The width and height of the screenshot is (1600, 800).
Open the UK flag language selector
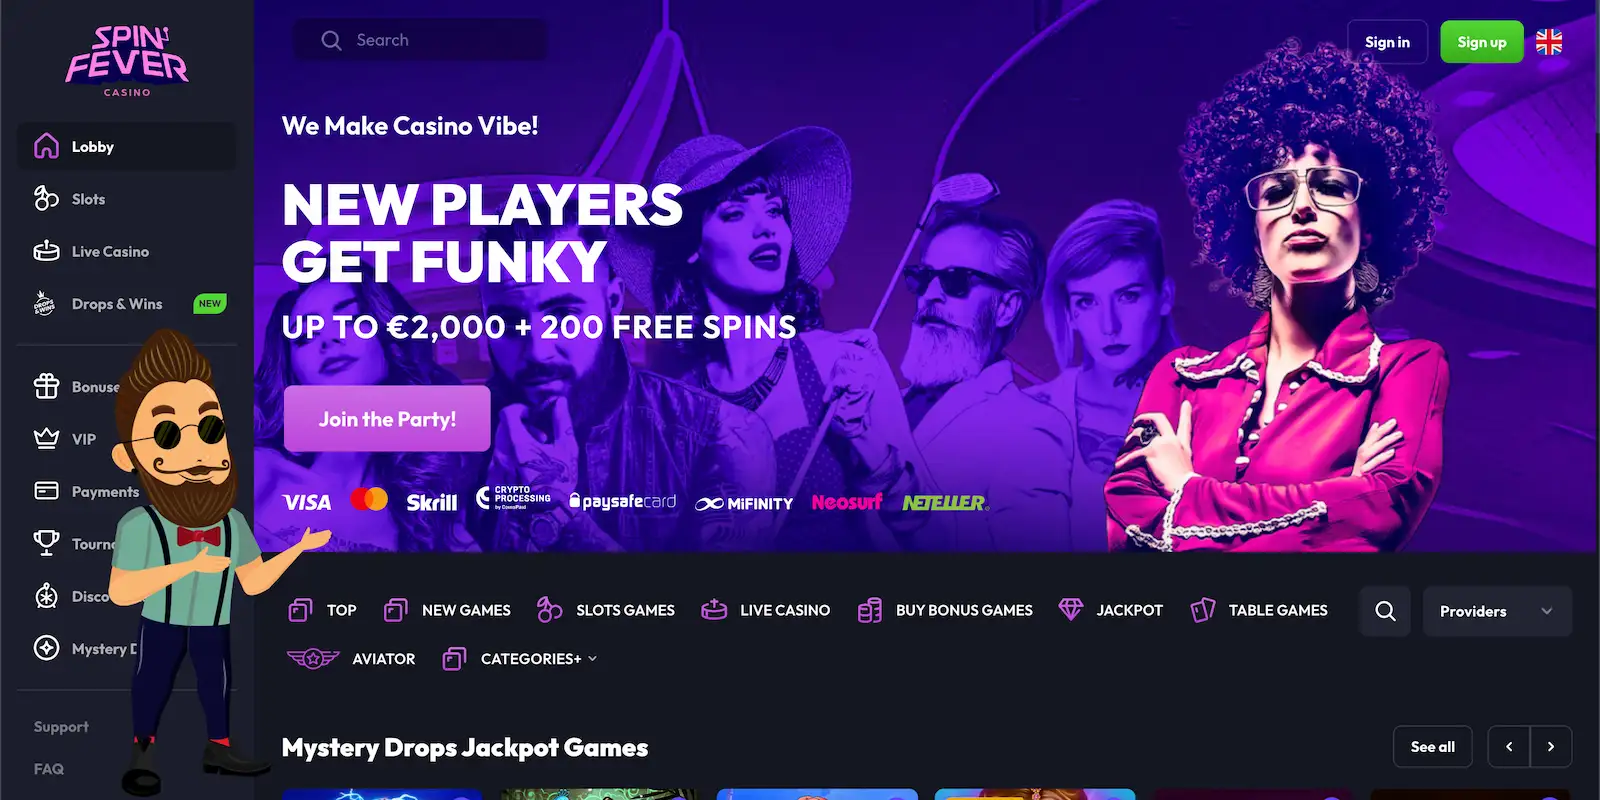1549,42
